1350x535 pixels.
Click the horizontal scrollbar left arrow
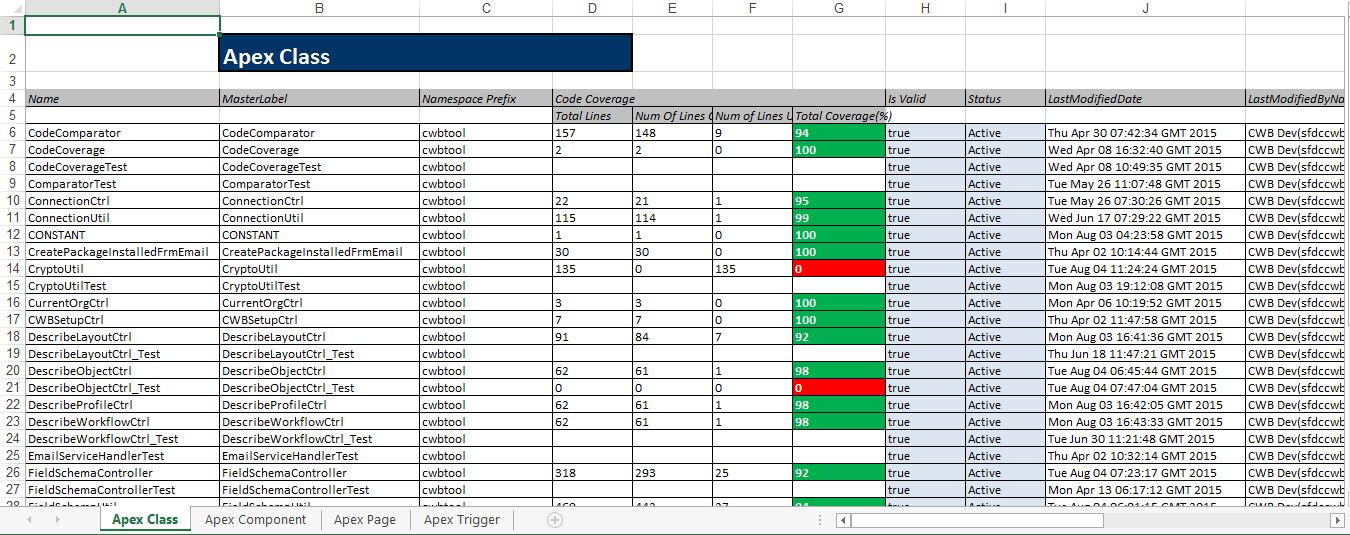(x=844, y=520)
